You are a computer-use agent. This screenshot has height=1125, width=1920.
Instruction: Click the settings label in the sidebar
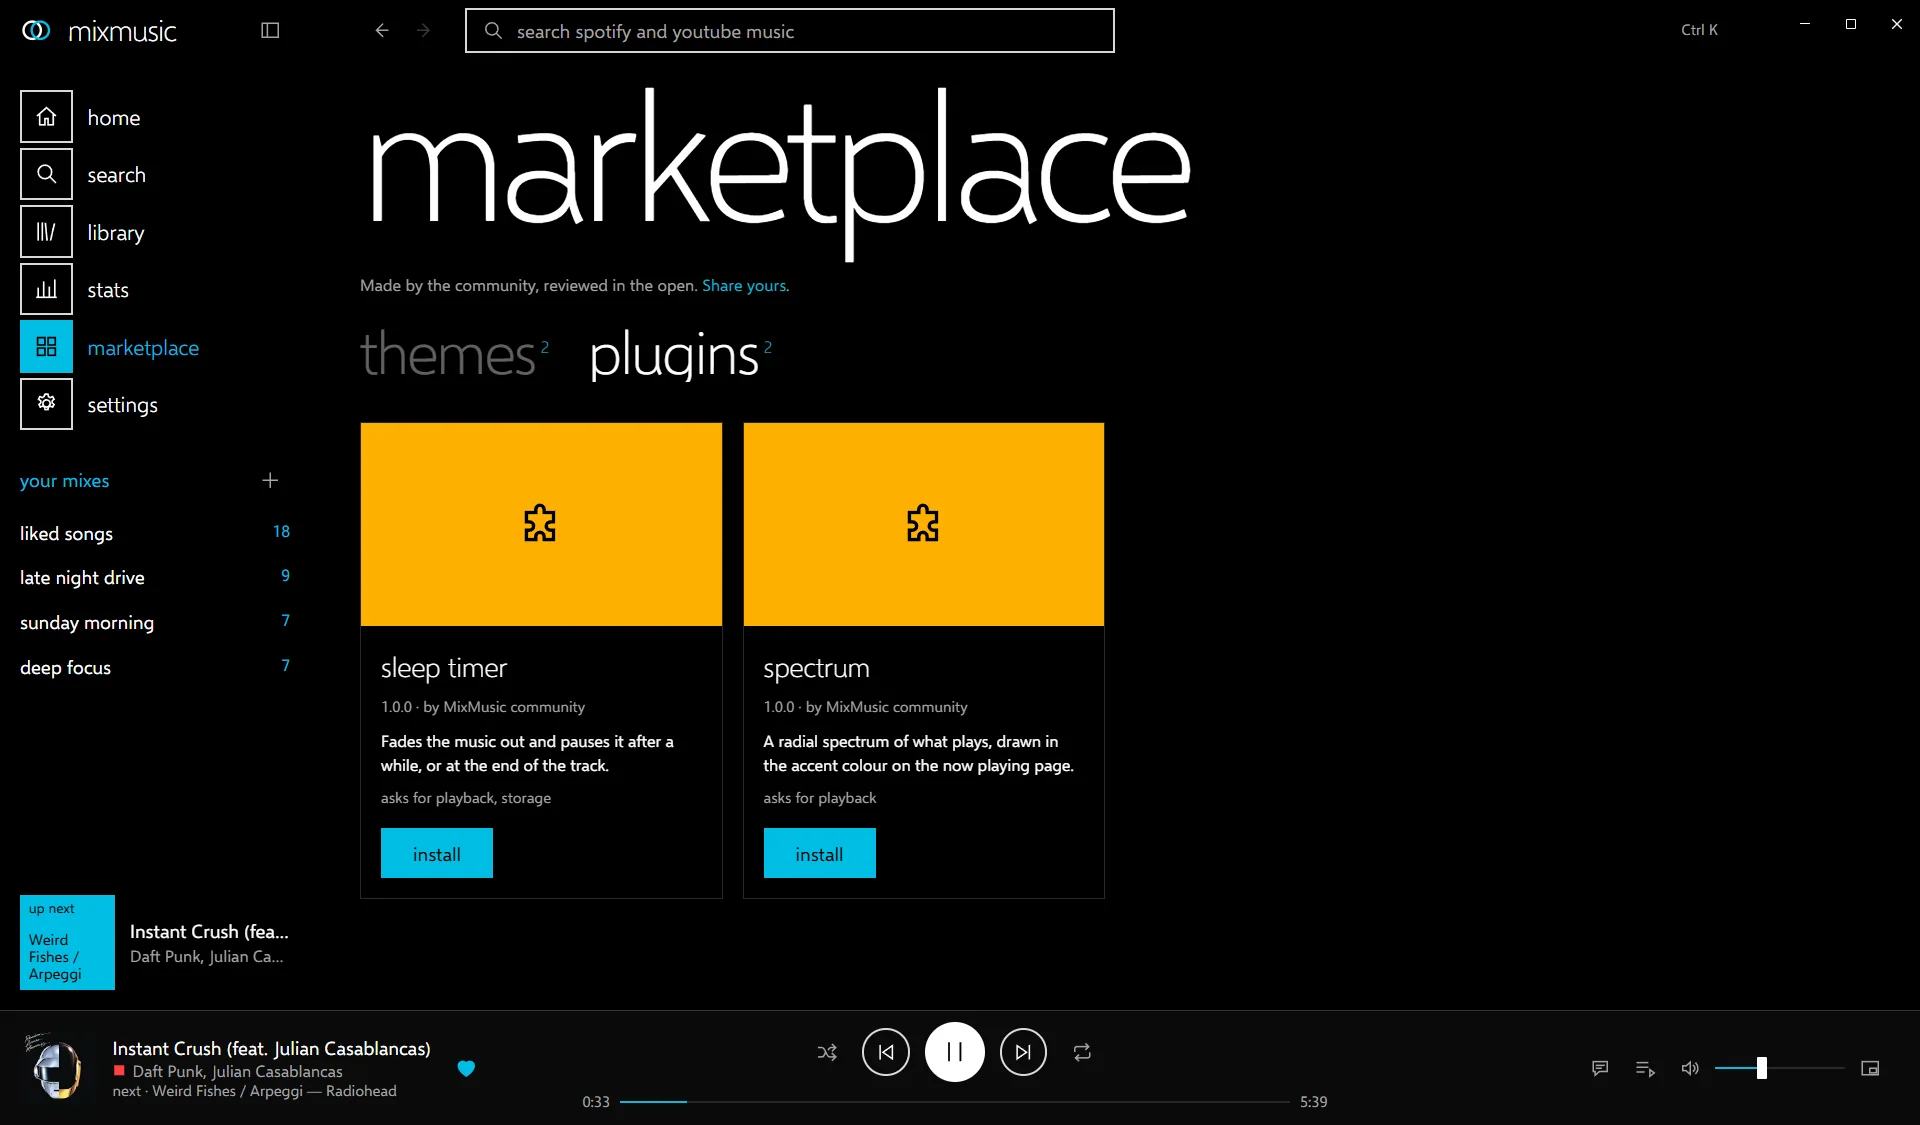click(122, 405)
